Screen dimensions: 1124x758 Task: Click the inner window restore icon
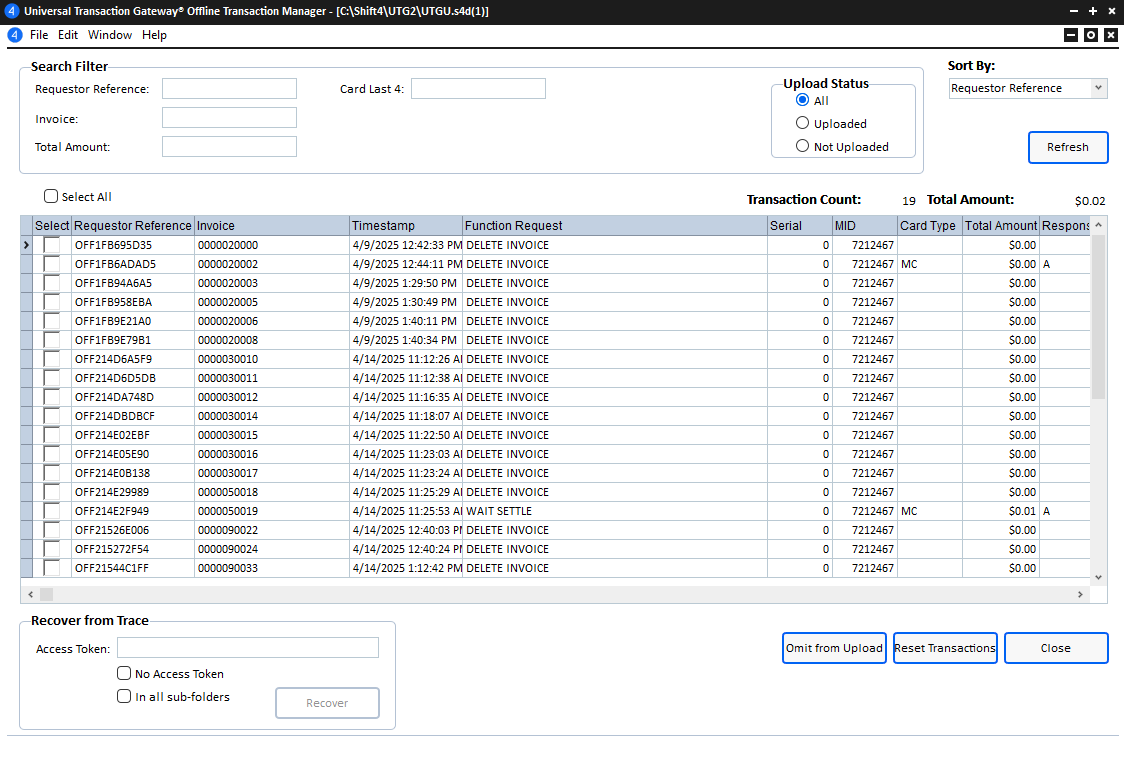1091,35
